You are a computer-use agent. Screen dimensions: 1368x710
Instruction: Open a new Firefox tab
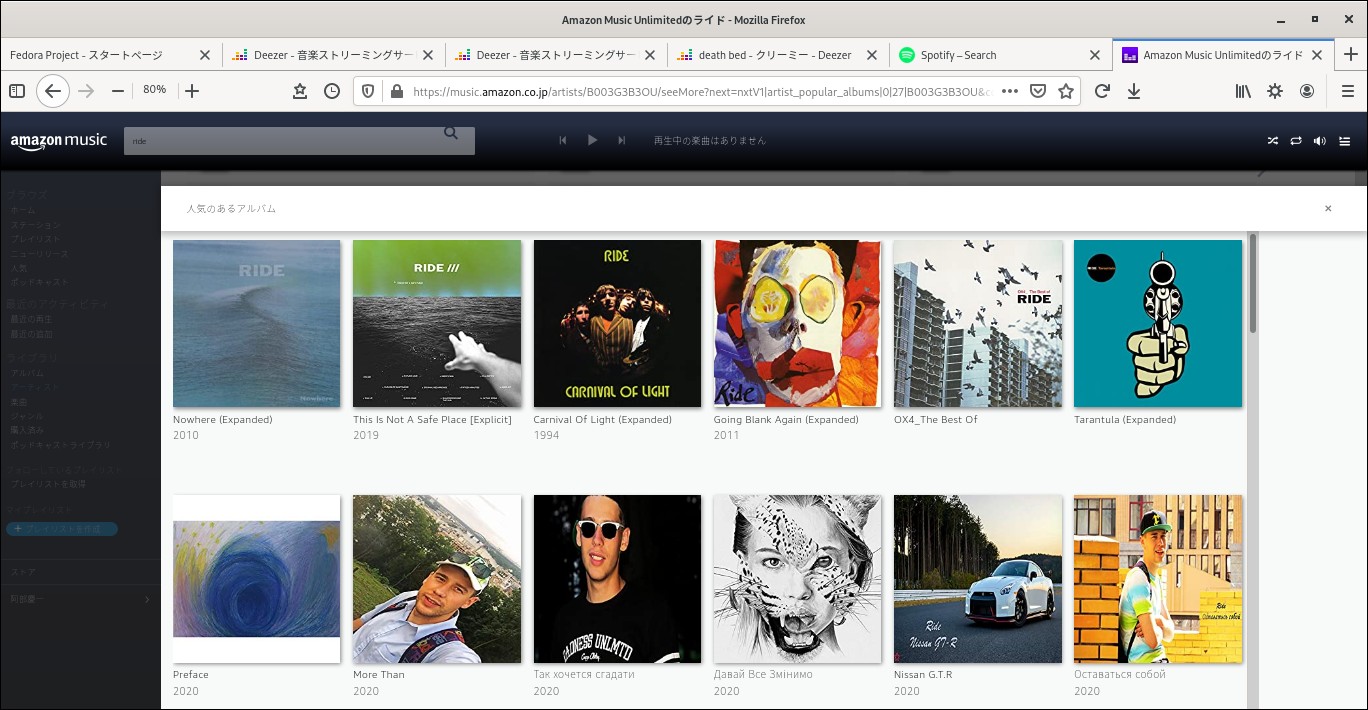(1352, 55)
